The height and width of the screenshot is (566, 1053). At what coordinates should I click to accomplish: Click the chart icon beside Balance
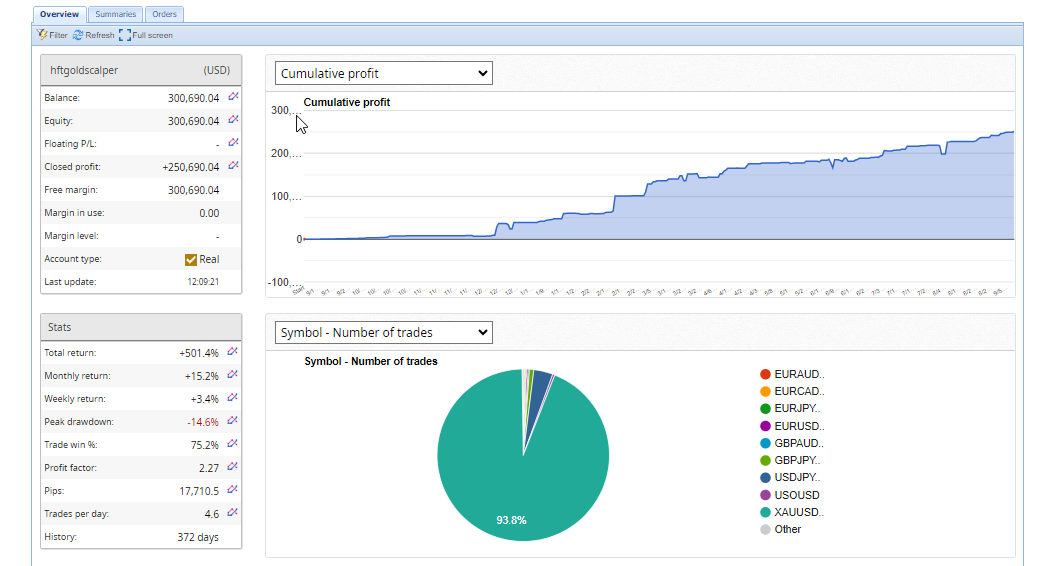233,97
